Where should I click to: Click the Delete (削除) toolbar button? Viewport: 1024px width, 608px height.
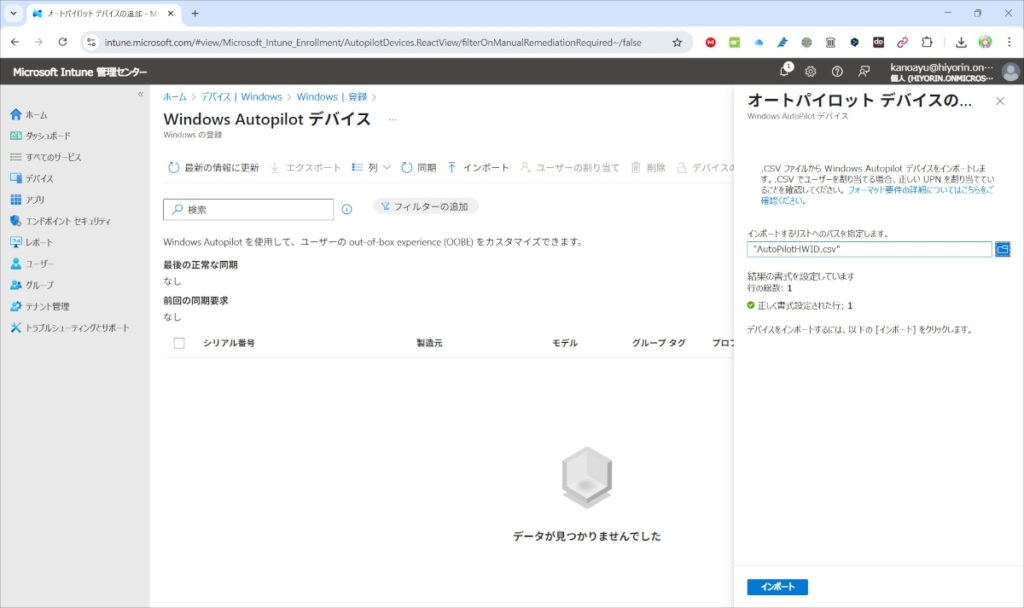pyautogui.click(x=648, y=168)
